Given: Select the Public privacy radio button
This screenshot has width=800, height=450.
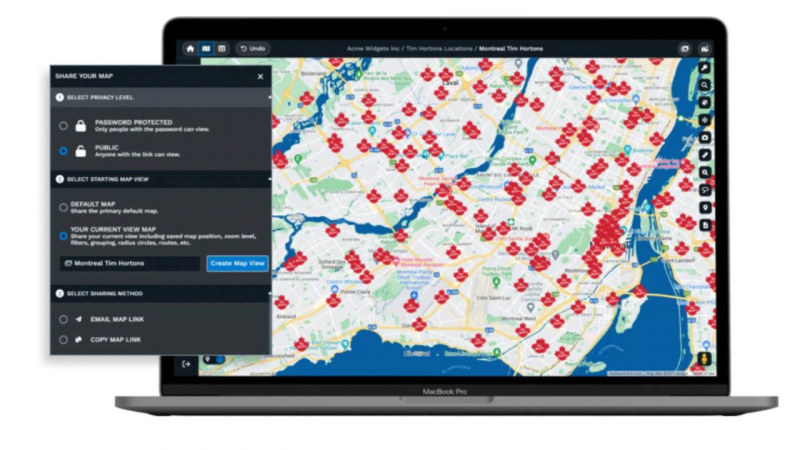Looking at the screenshot, I should 64,151.
